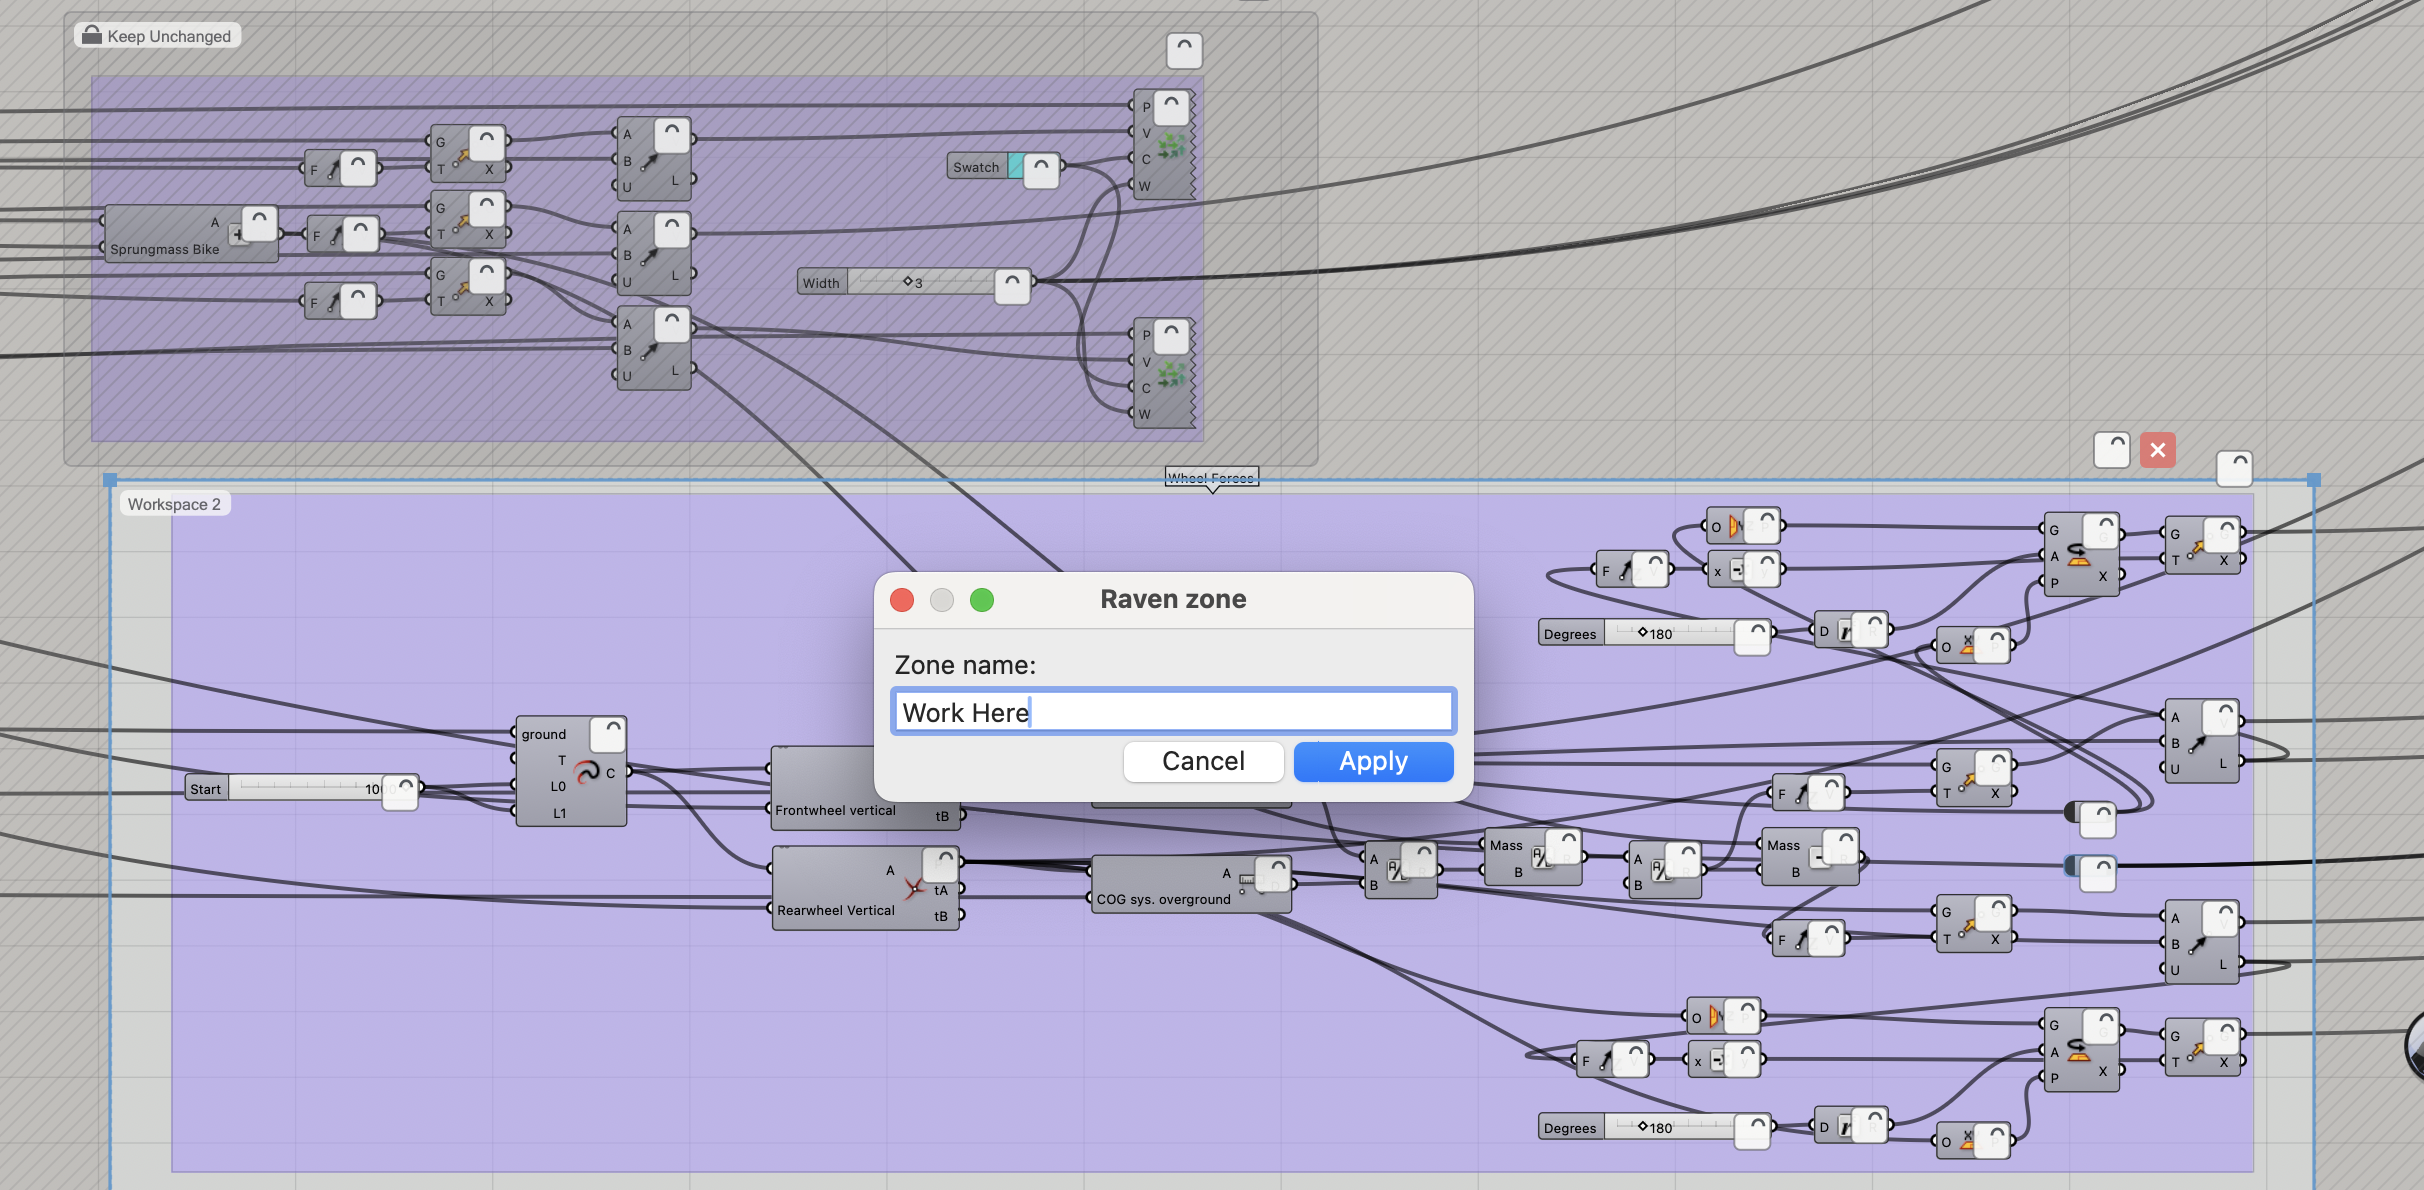Viewport: 2424px width, 1190px height.
Task: Click the negative icon on lower x component
Action: click(1717, 1060)
